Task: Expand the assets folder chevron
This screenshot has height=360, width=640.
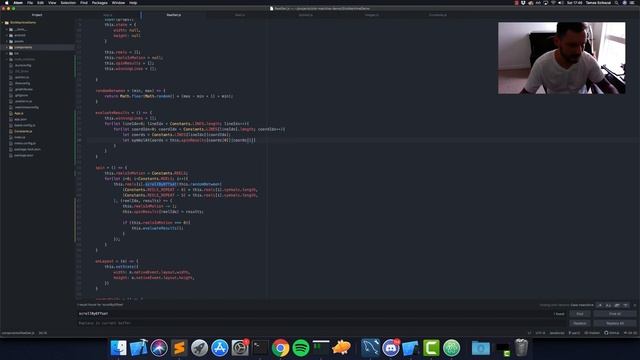Action: click(7, 41)
